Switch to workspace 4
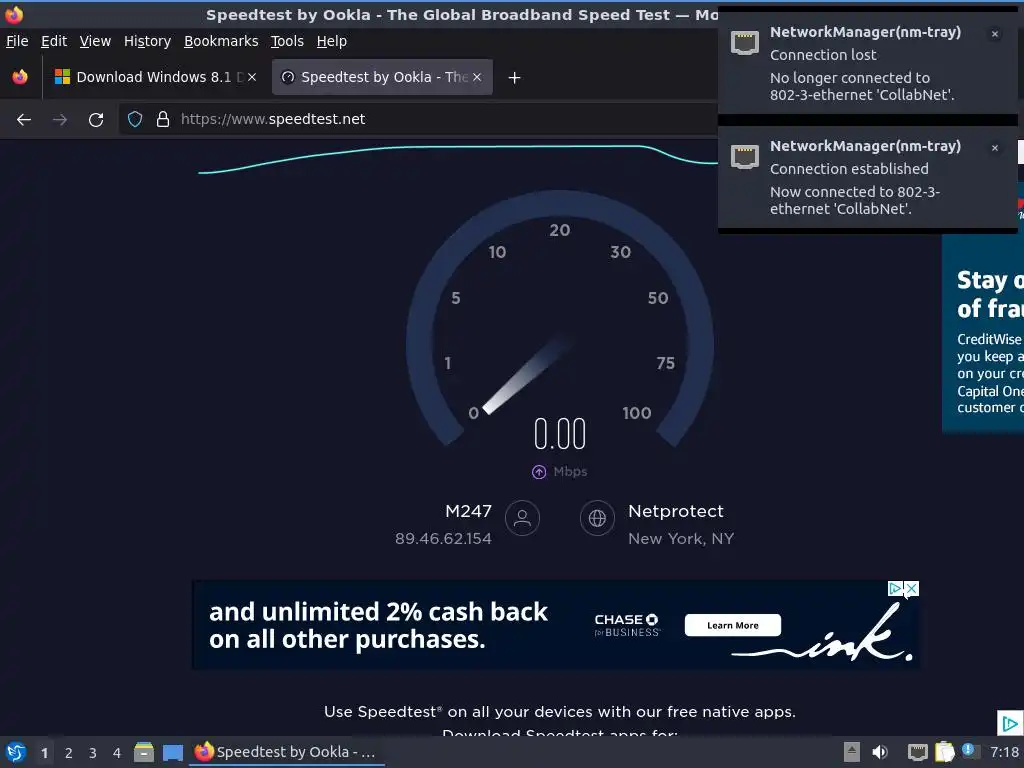The width and height of the screenshot is (1024, 768). (117, 753)
